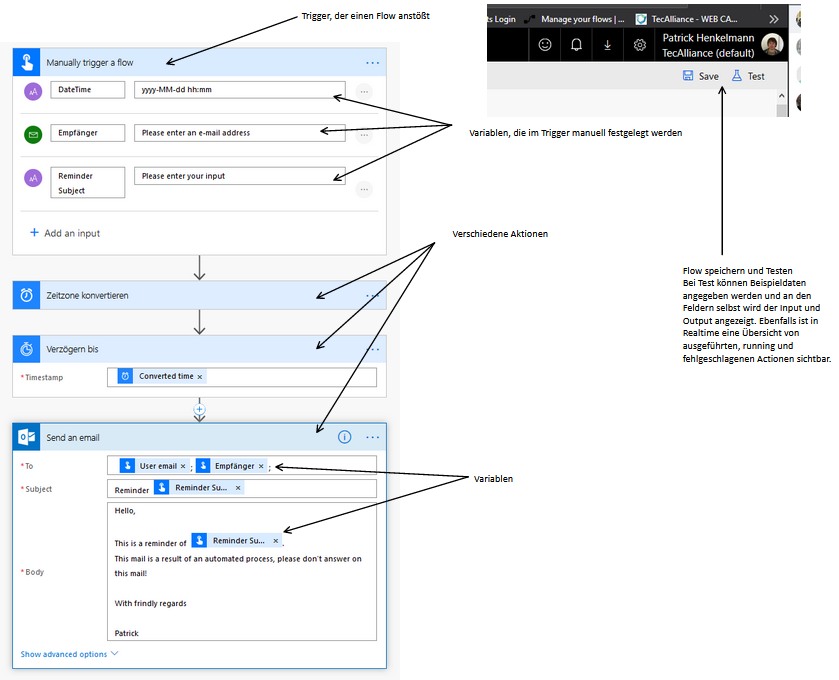Open options menu for the DateTime input
839x680 pixels.
pyautogui.click(x=363, y=91)
